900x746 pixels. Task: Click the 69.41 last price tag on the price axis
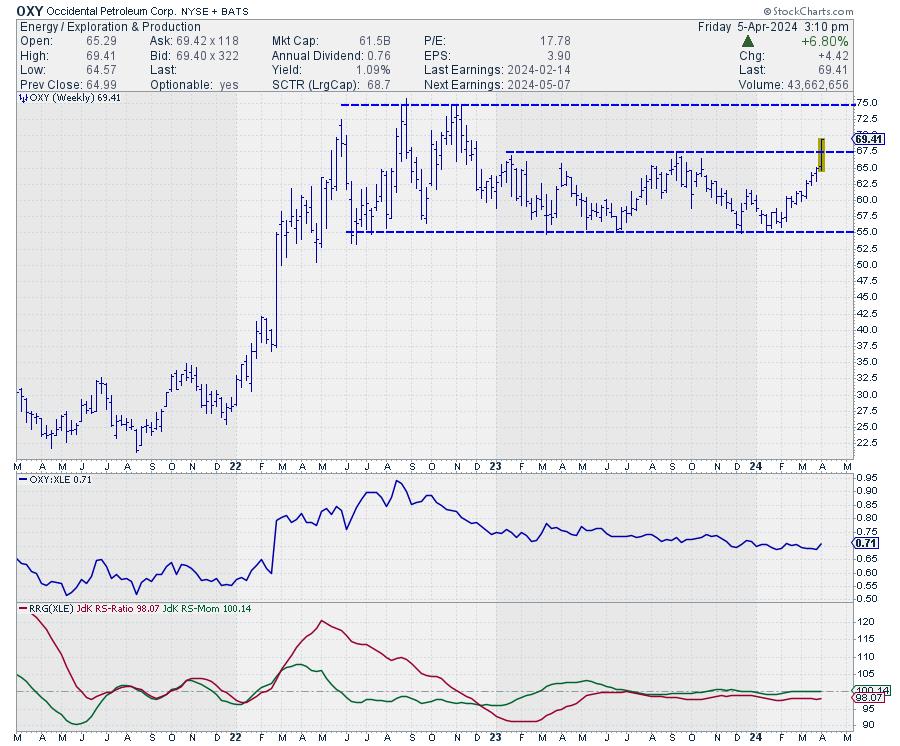(866, 139)
